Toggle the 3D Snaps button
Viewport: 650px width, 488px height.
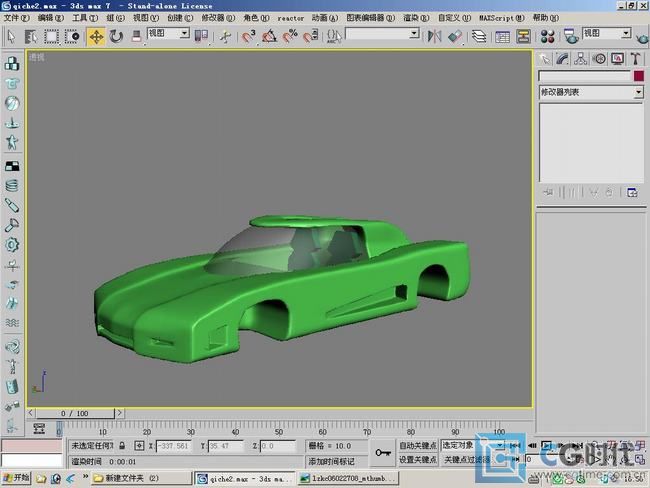(x=249, y=36)
